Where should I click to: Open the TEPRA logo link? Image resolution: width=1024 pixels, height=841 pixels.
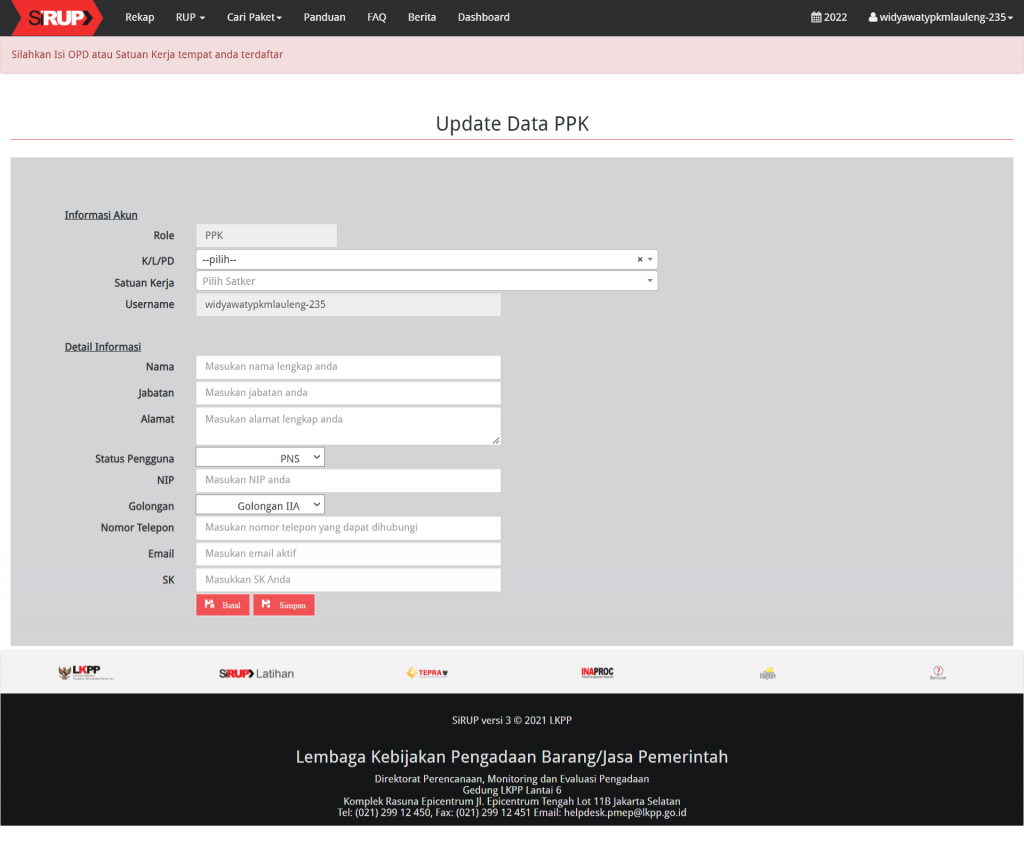coord(427,673)
